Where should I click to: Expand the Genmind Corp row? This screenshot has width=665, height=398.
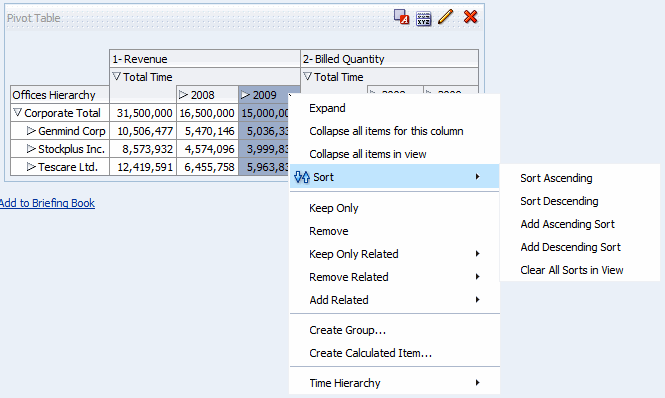click(31, 130)
